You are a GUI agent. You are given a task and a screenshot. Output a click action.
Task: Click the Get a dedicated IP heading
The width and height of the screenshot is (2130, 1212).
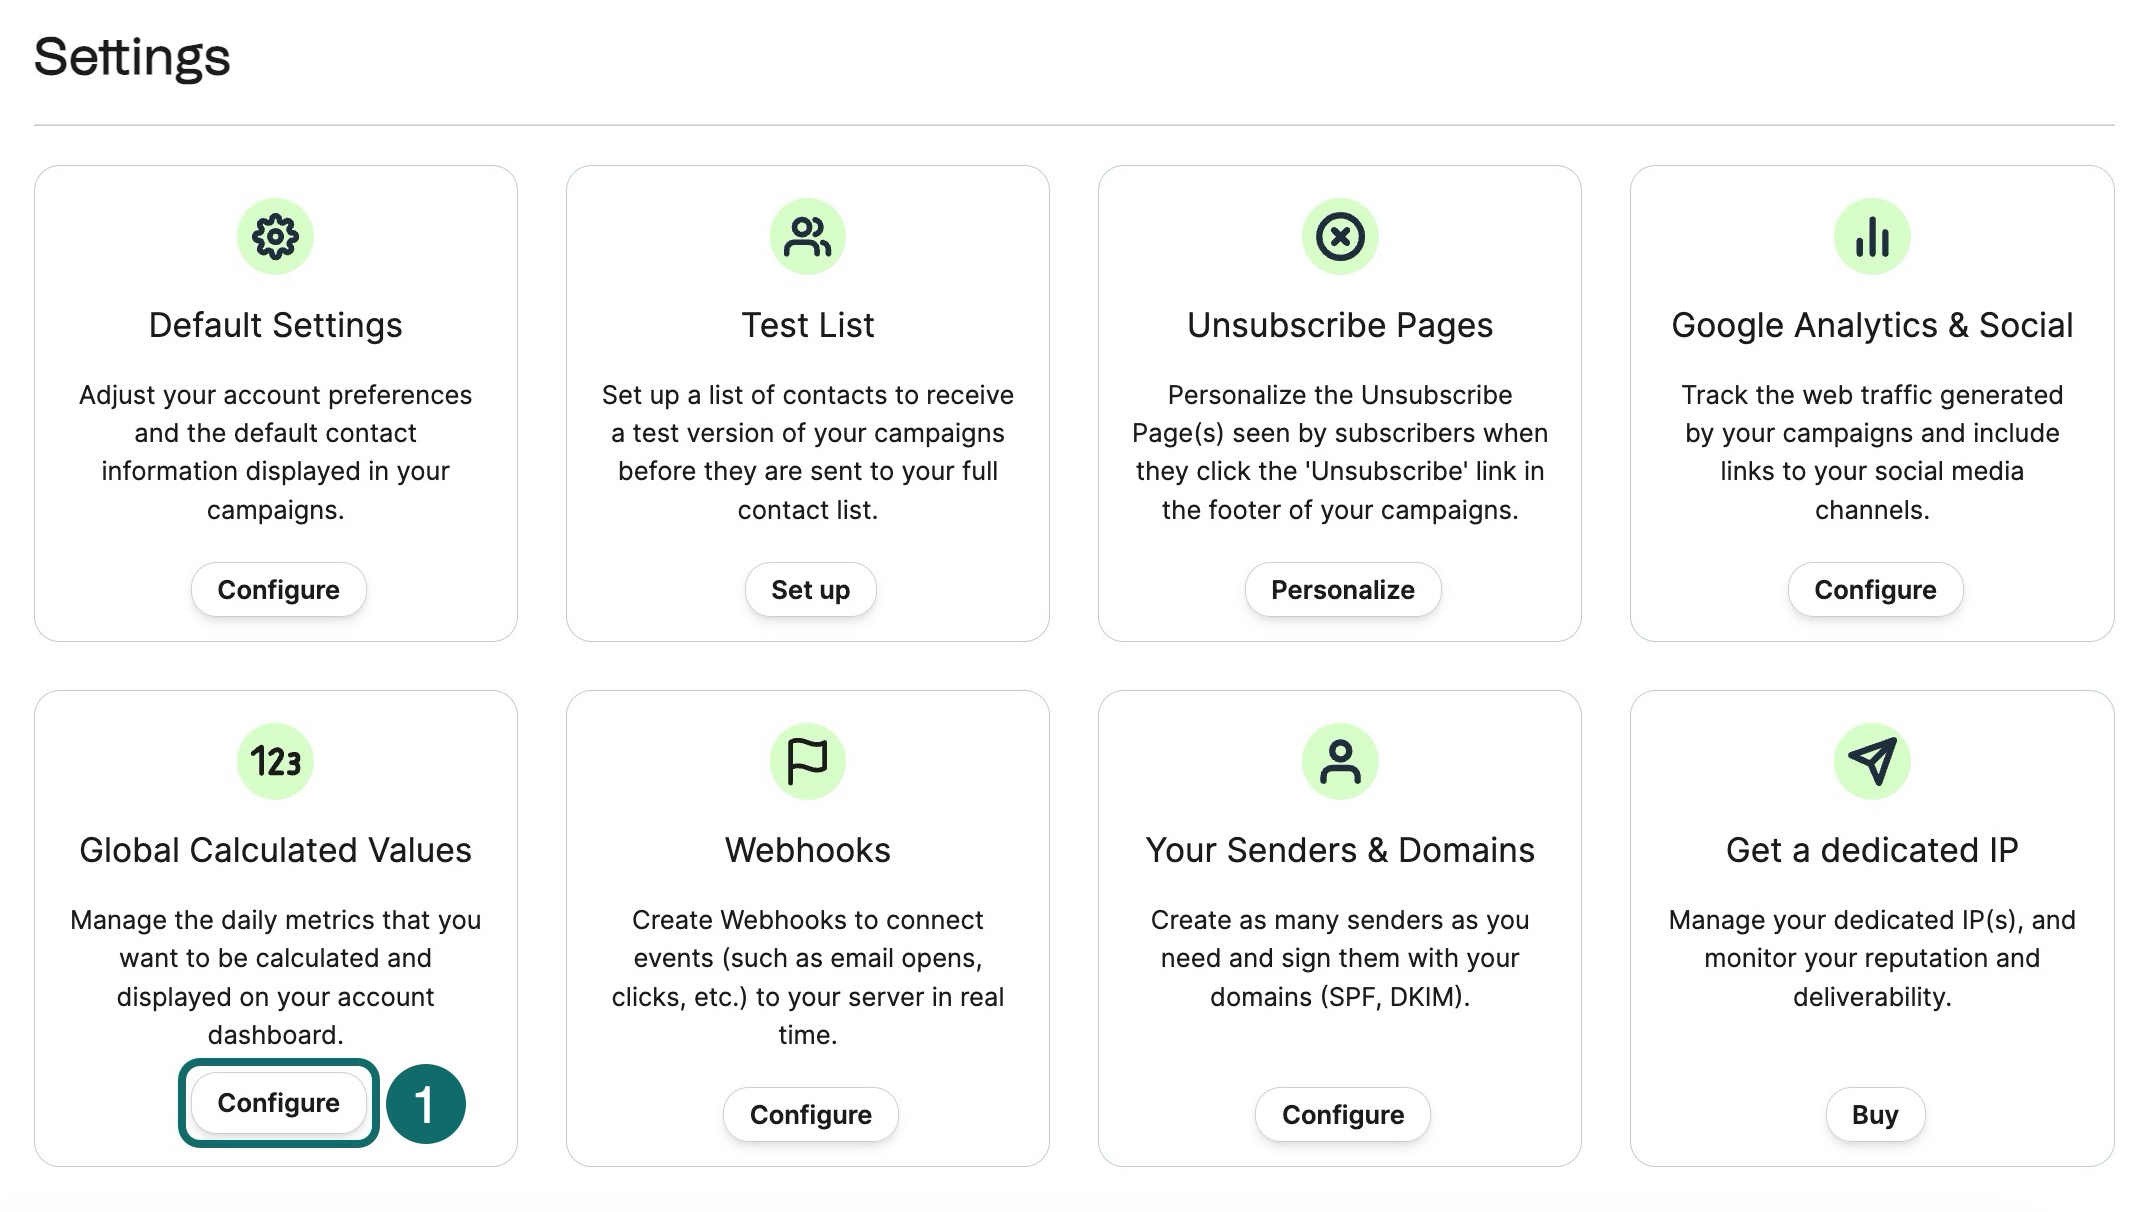[1871, 850]
